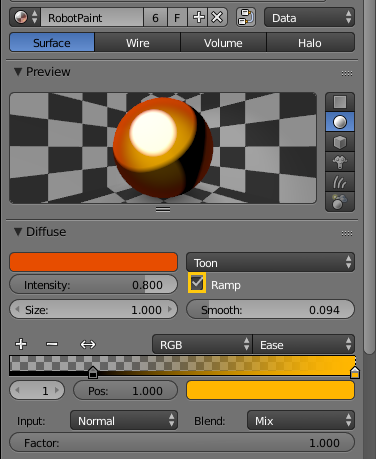Add a color stop to ramp

21,344
